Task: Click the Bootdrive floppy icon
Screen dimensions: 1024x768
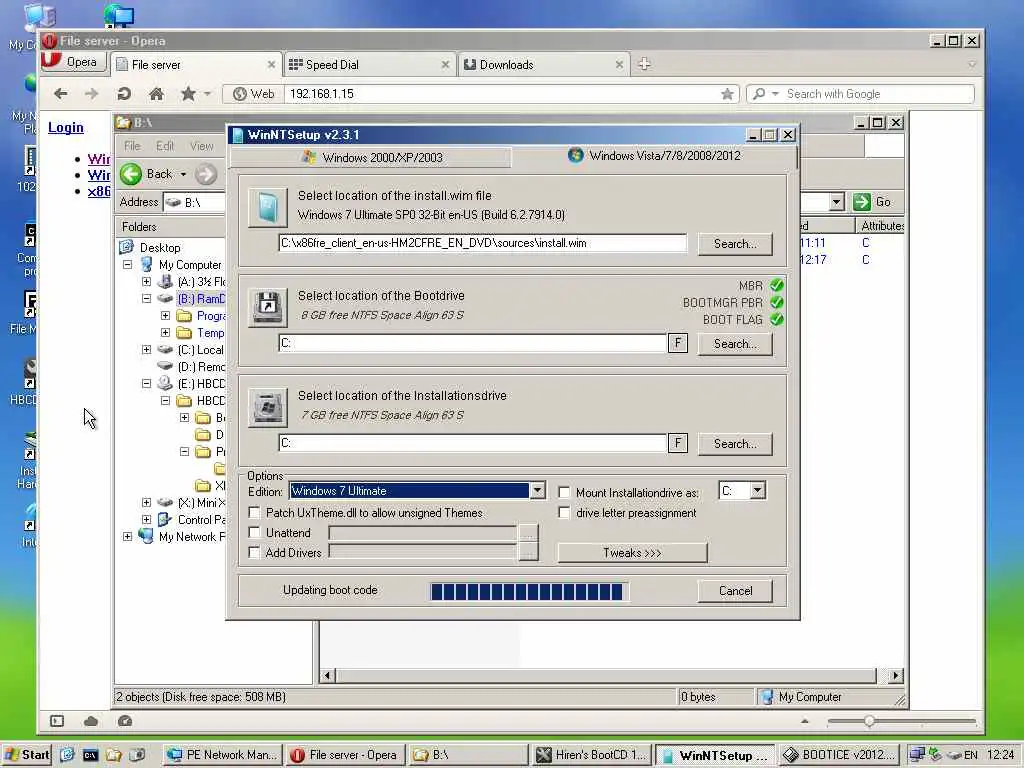Action: [268, 307]
